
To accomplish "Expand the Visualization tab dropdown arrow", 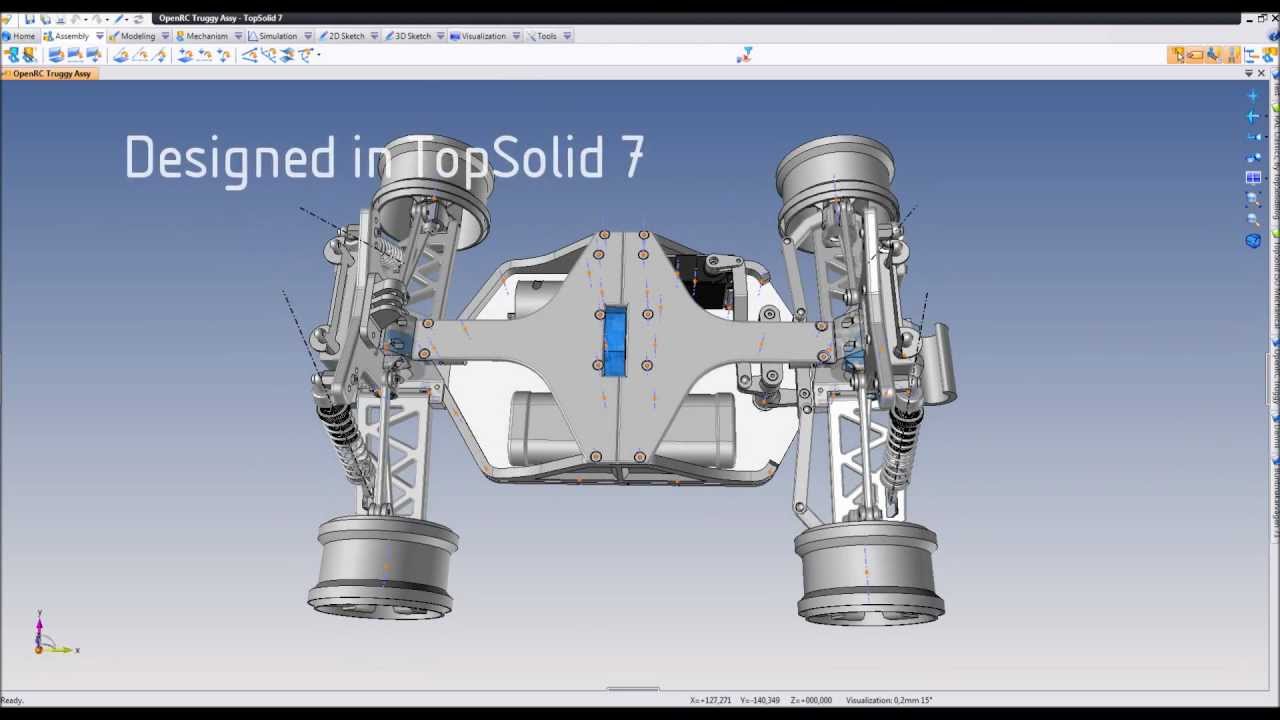I will pos(516,36).
